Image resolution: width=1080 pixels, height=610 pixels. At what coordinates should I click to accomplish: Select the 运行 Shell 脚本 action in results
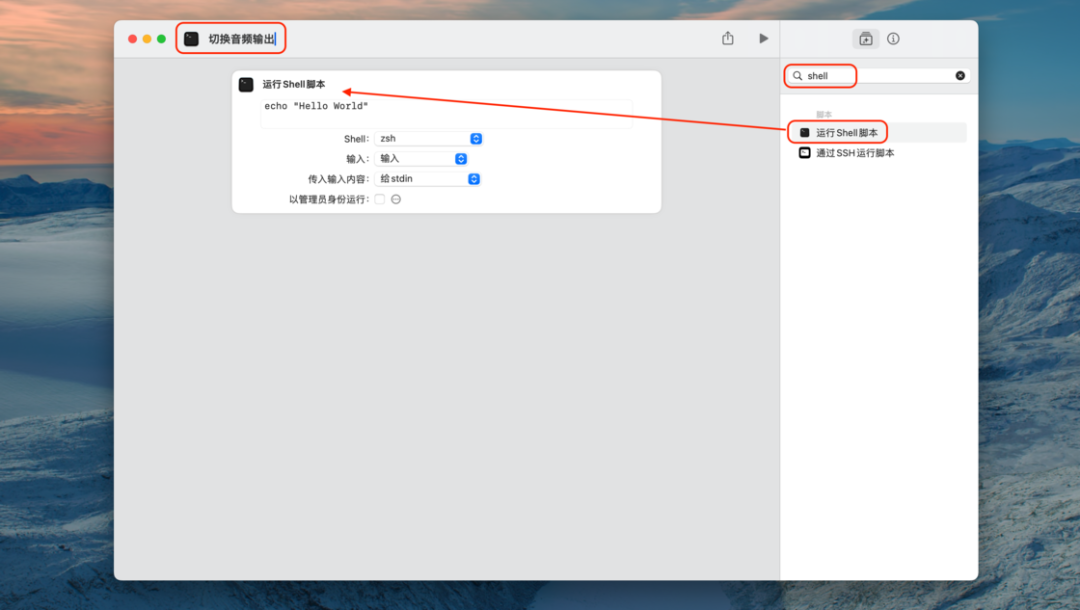pyautogui.click(x=878, y=132)
